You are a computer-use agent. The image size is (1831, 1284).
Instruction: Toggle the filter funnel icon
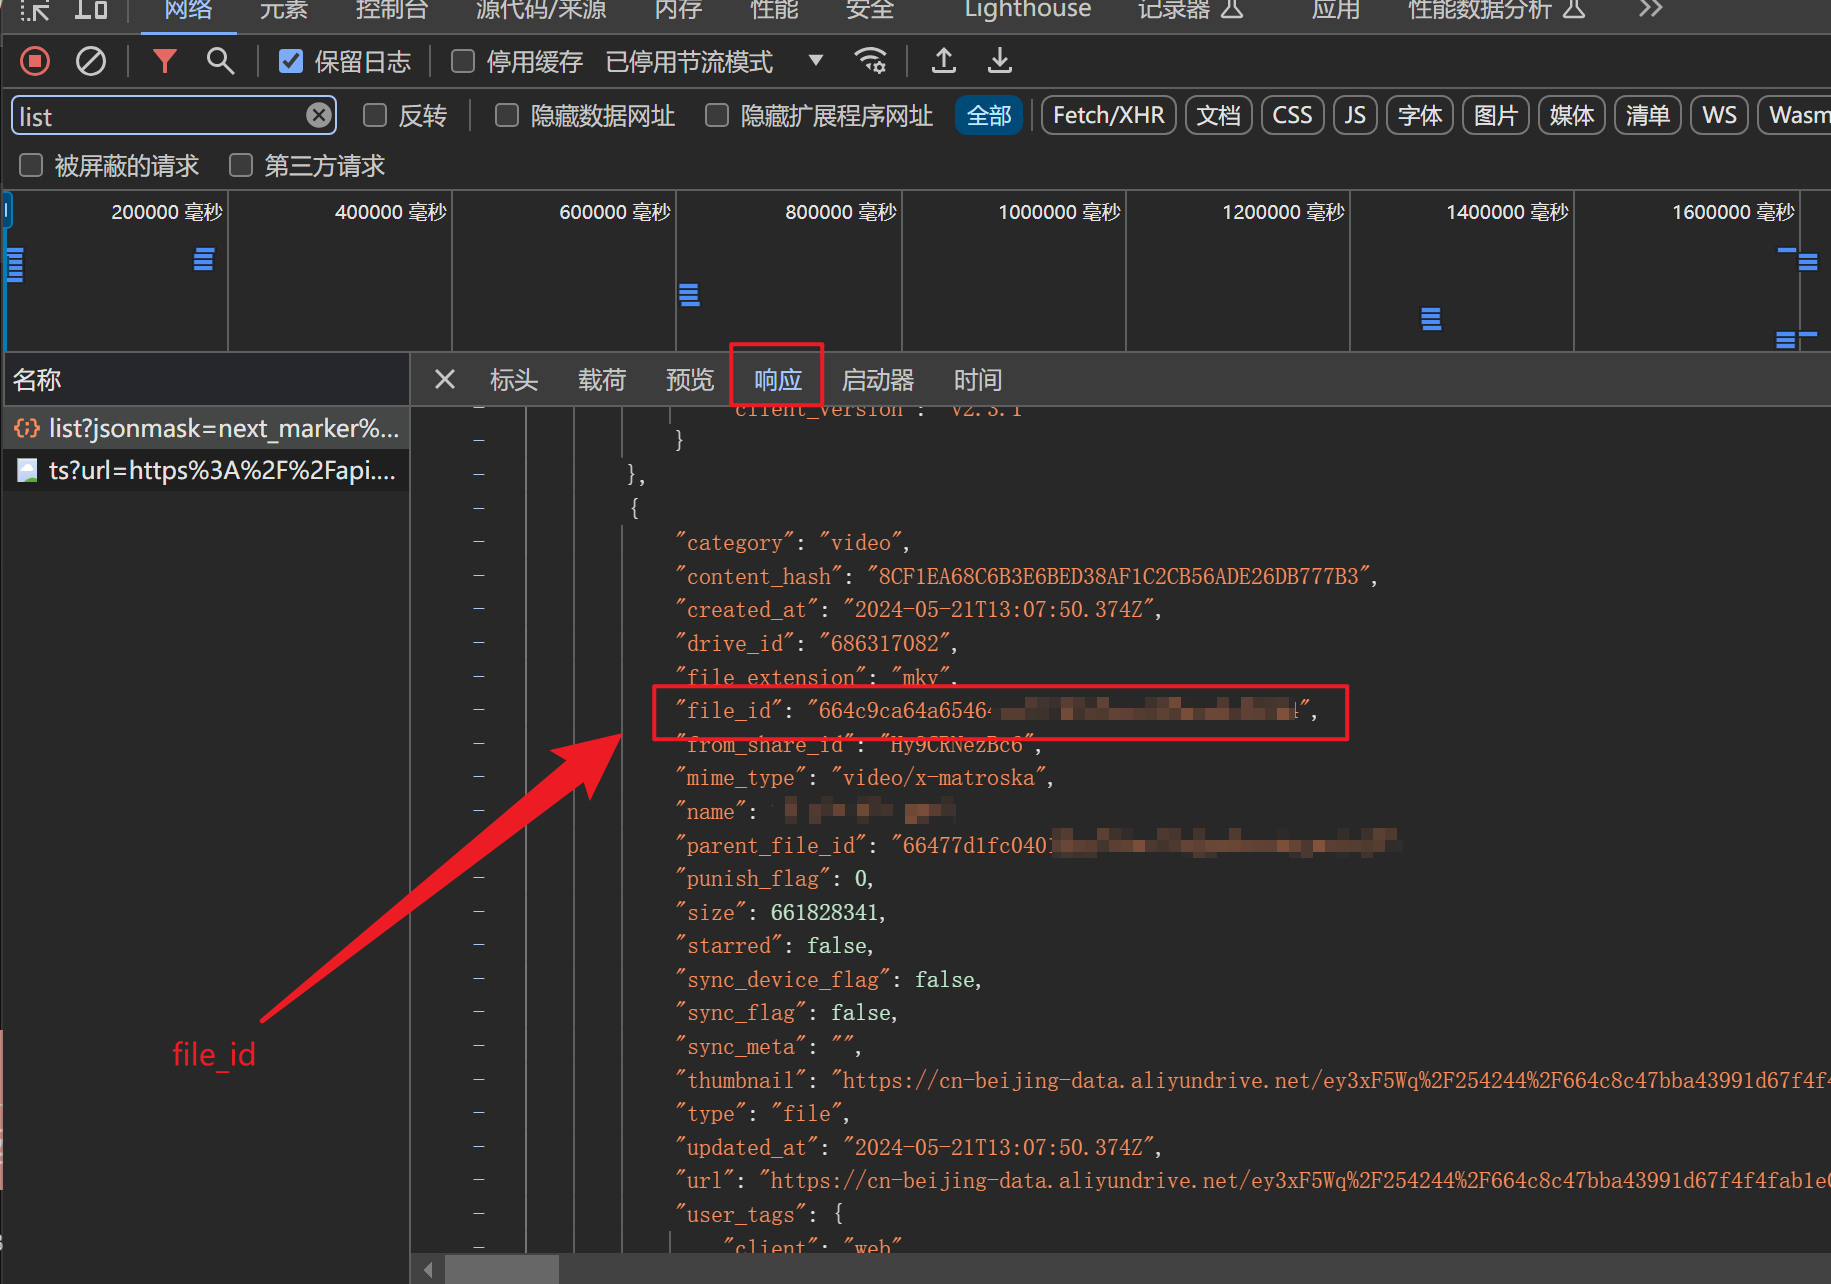coord(164,62)
